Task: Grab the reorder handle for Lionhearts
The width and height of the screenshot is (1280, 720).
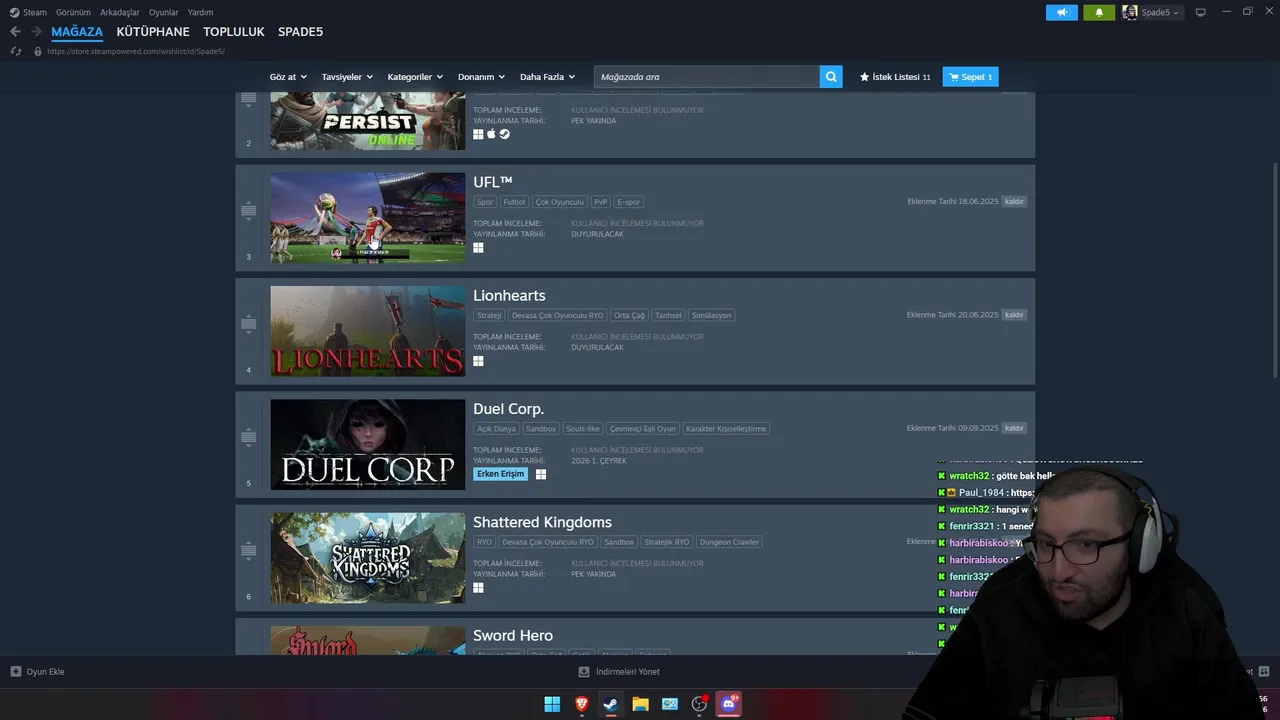Action: (x=249, y=324)
